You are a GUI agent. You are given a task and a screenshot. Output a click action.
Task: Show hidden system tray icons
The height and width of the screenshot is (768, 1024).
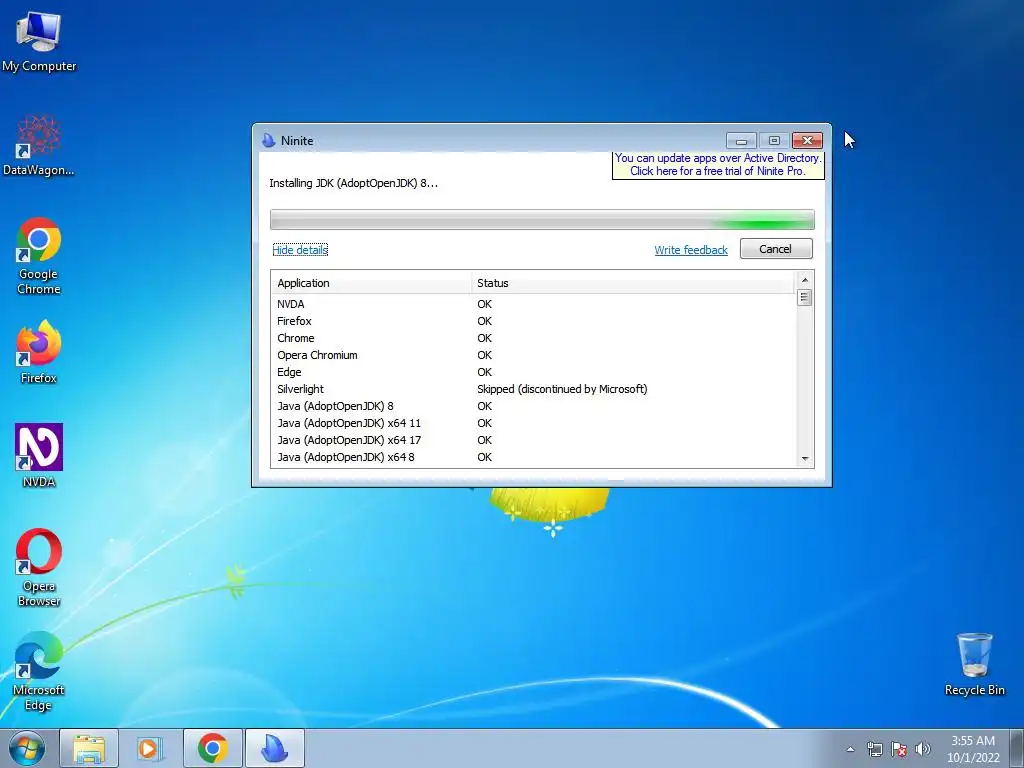pos(850,749)
